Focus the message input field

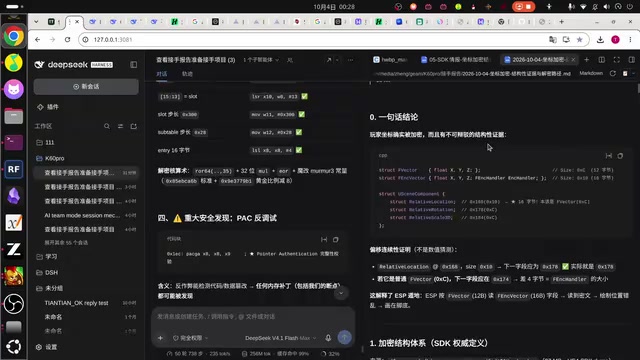pos(253,316)
